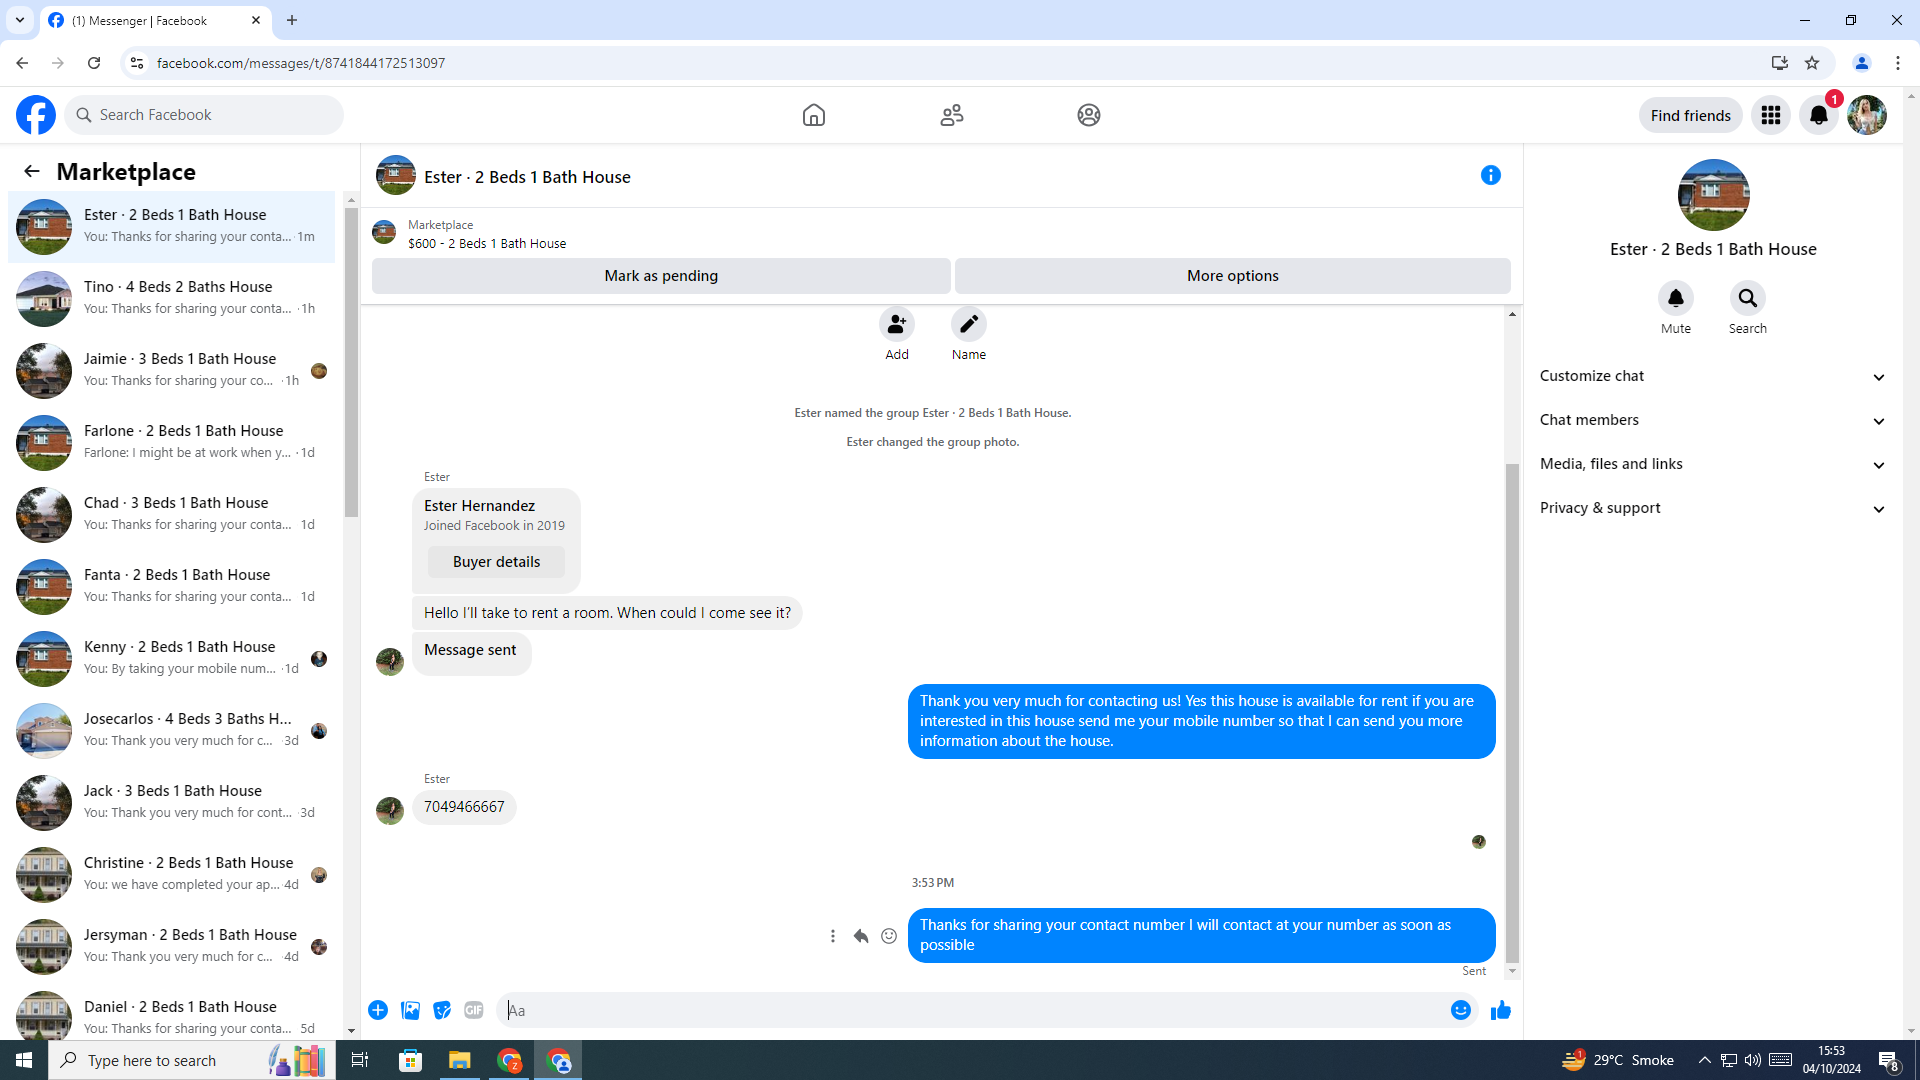Click the More options button

point(1233,276)
